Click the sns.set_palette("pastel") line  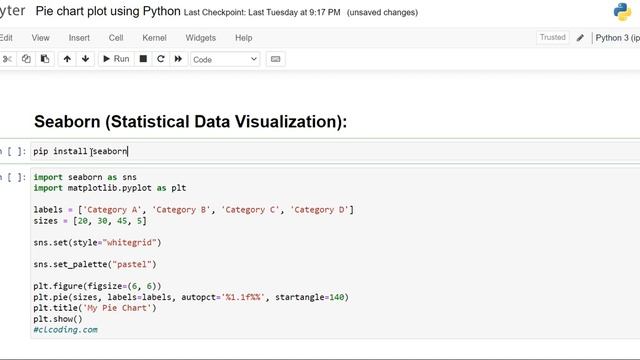95,264
